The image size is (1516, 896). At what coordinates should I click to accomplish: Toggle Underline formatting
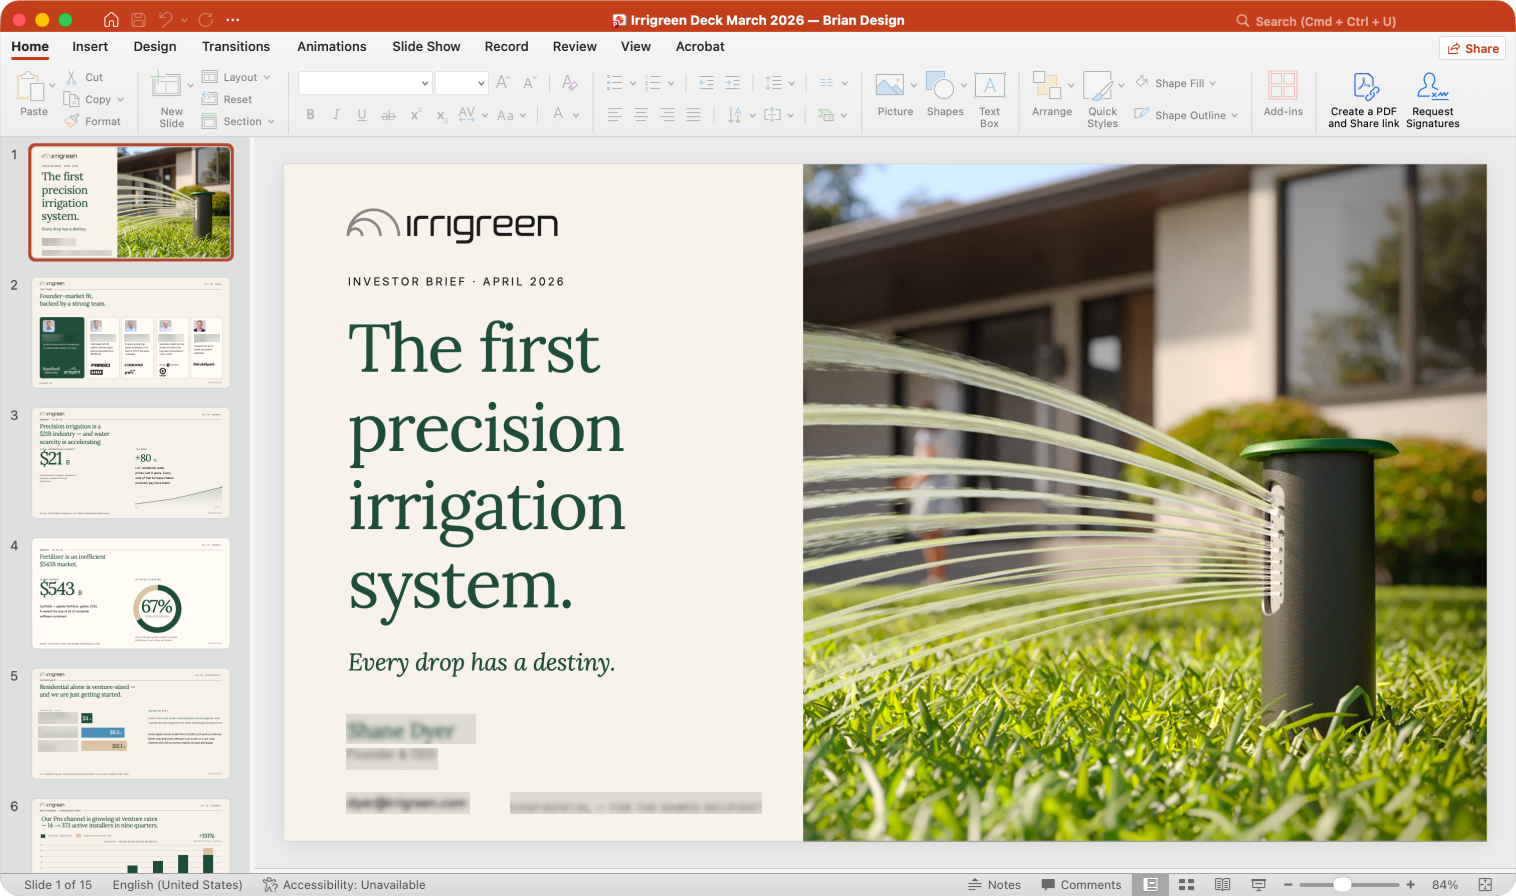[x=362, y=115]
